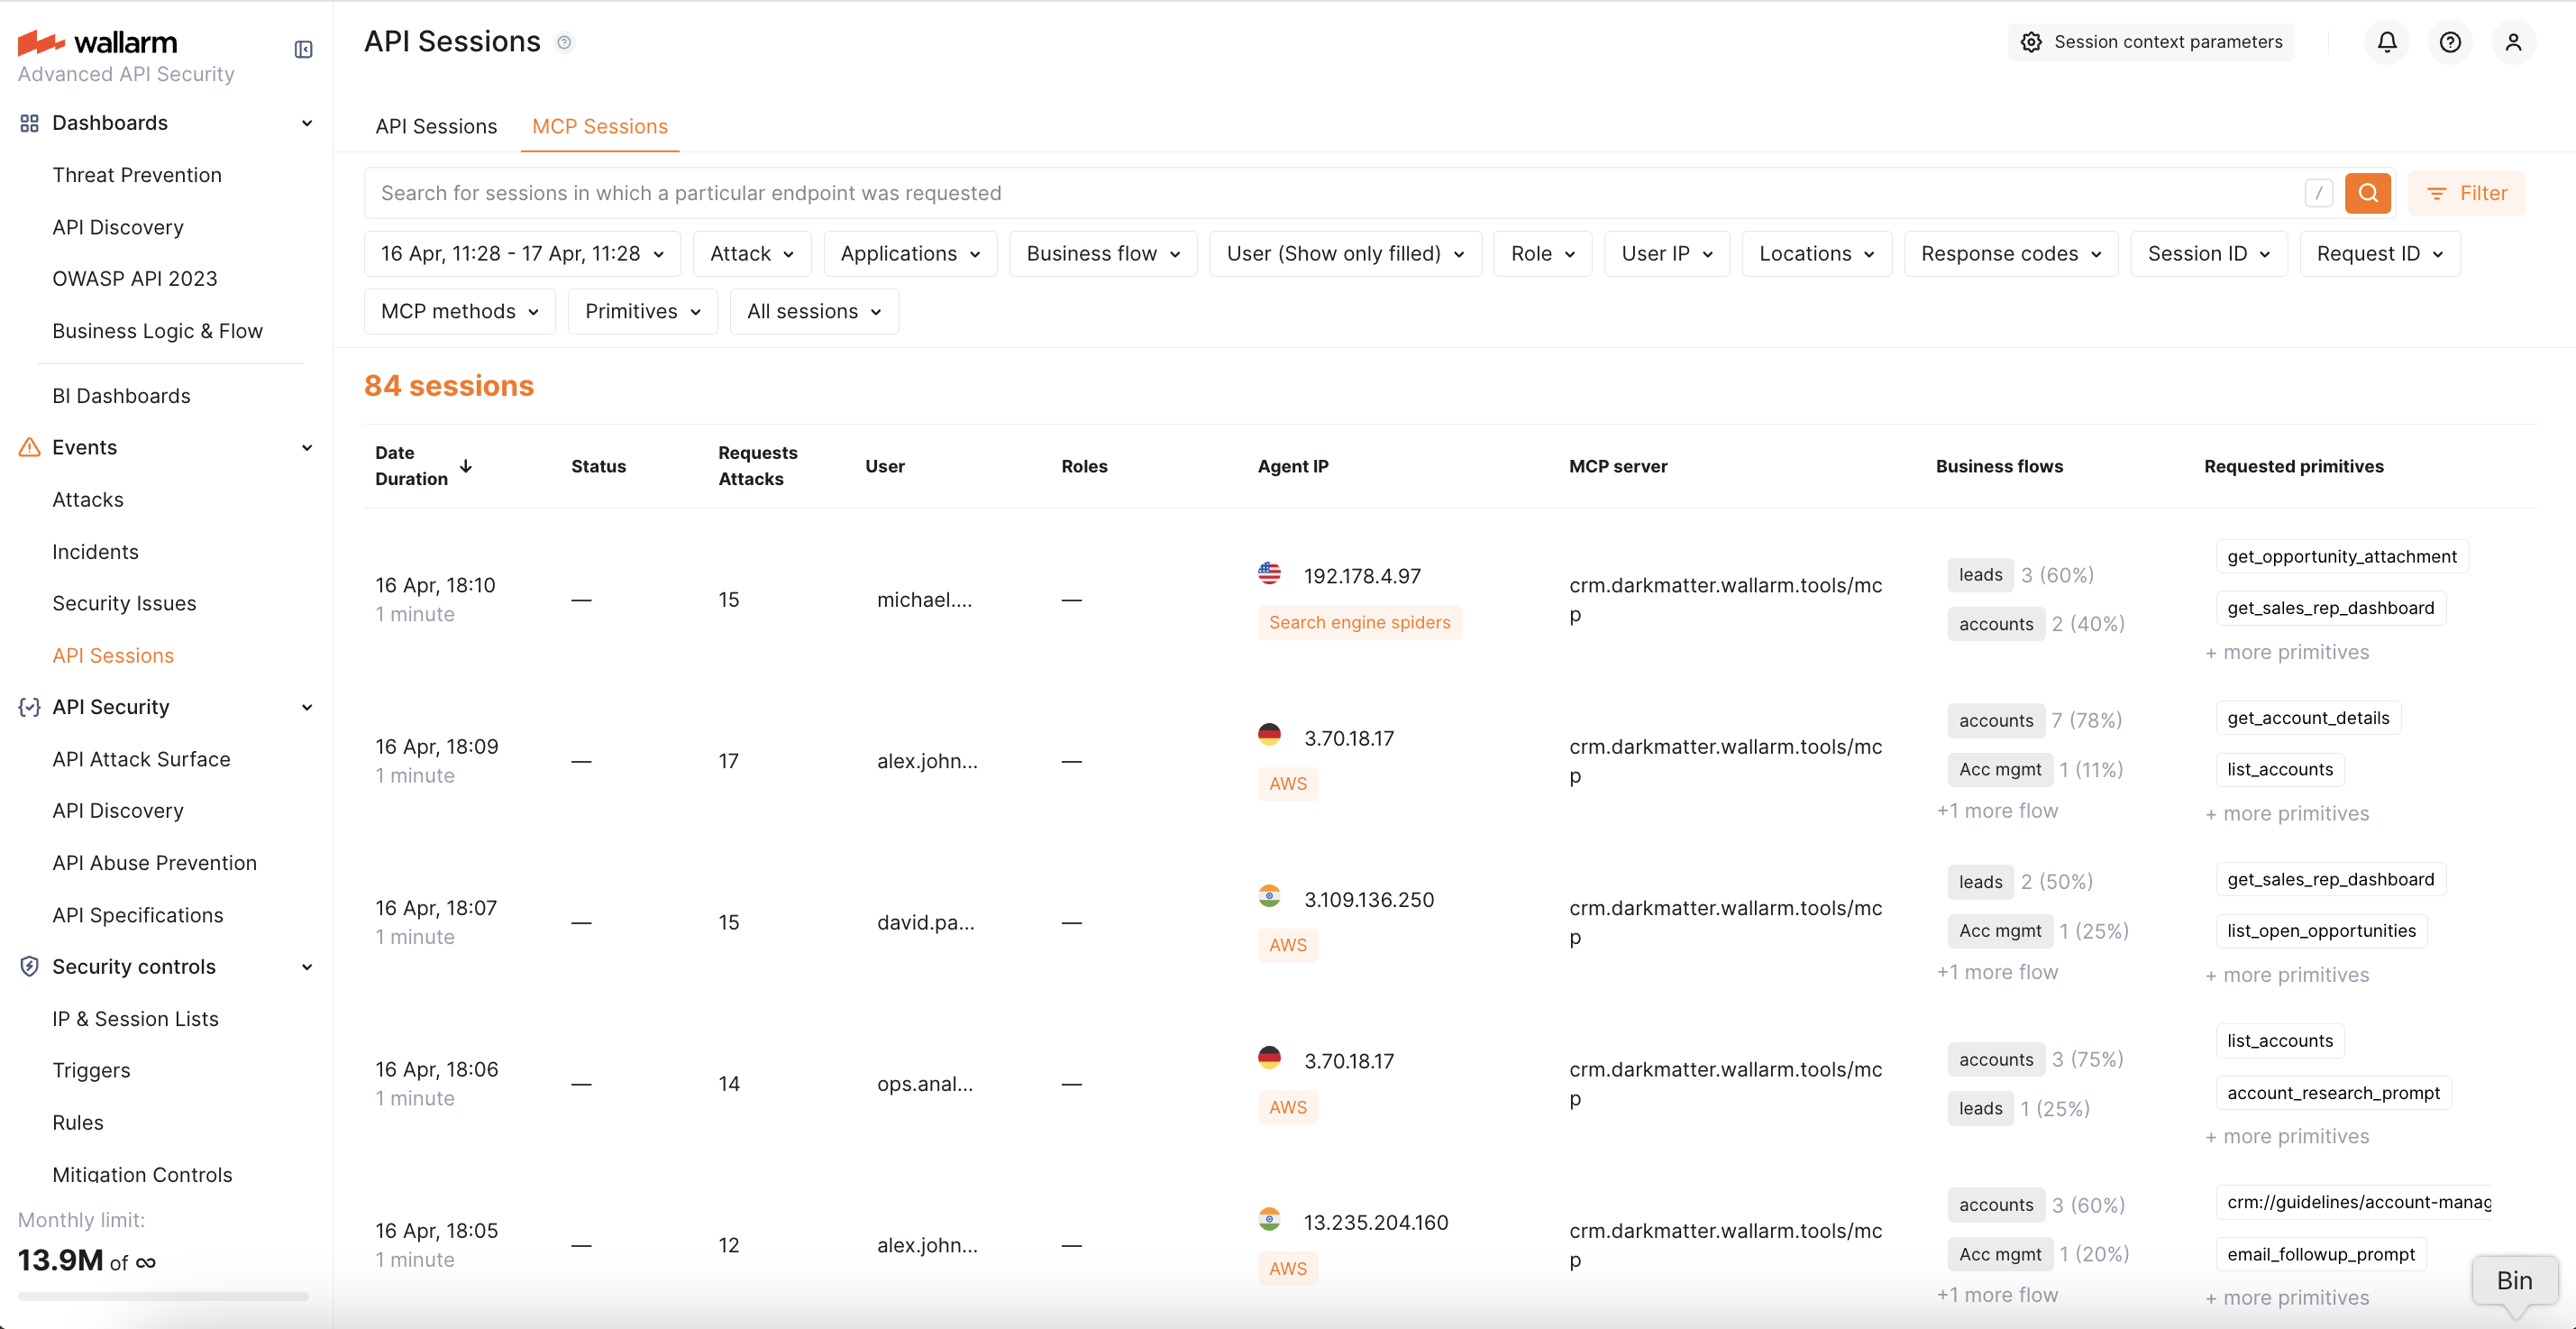Open the notifications bell
This screenshot has height=1329, width=2576.
[2386, 42]
